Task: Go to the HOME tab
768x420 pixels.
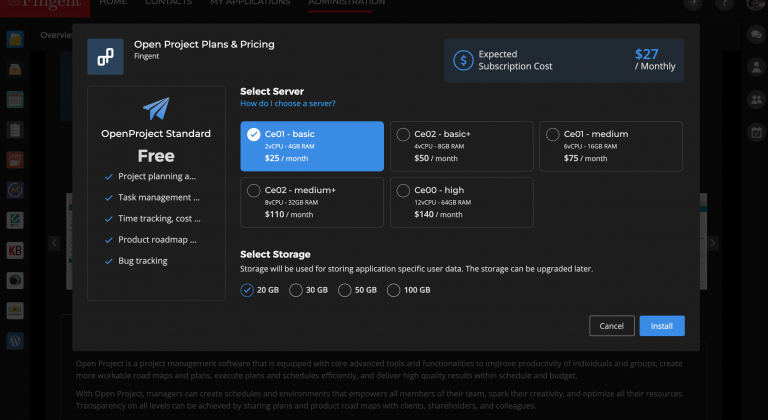Action: [x=113, y=3]
